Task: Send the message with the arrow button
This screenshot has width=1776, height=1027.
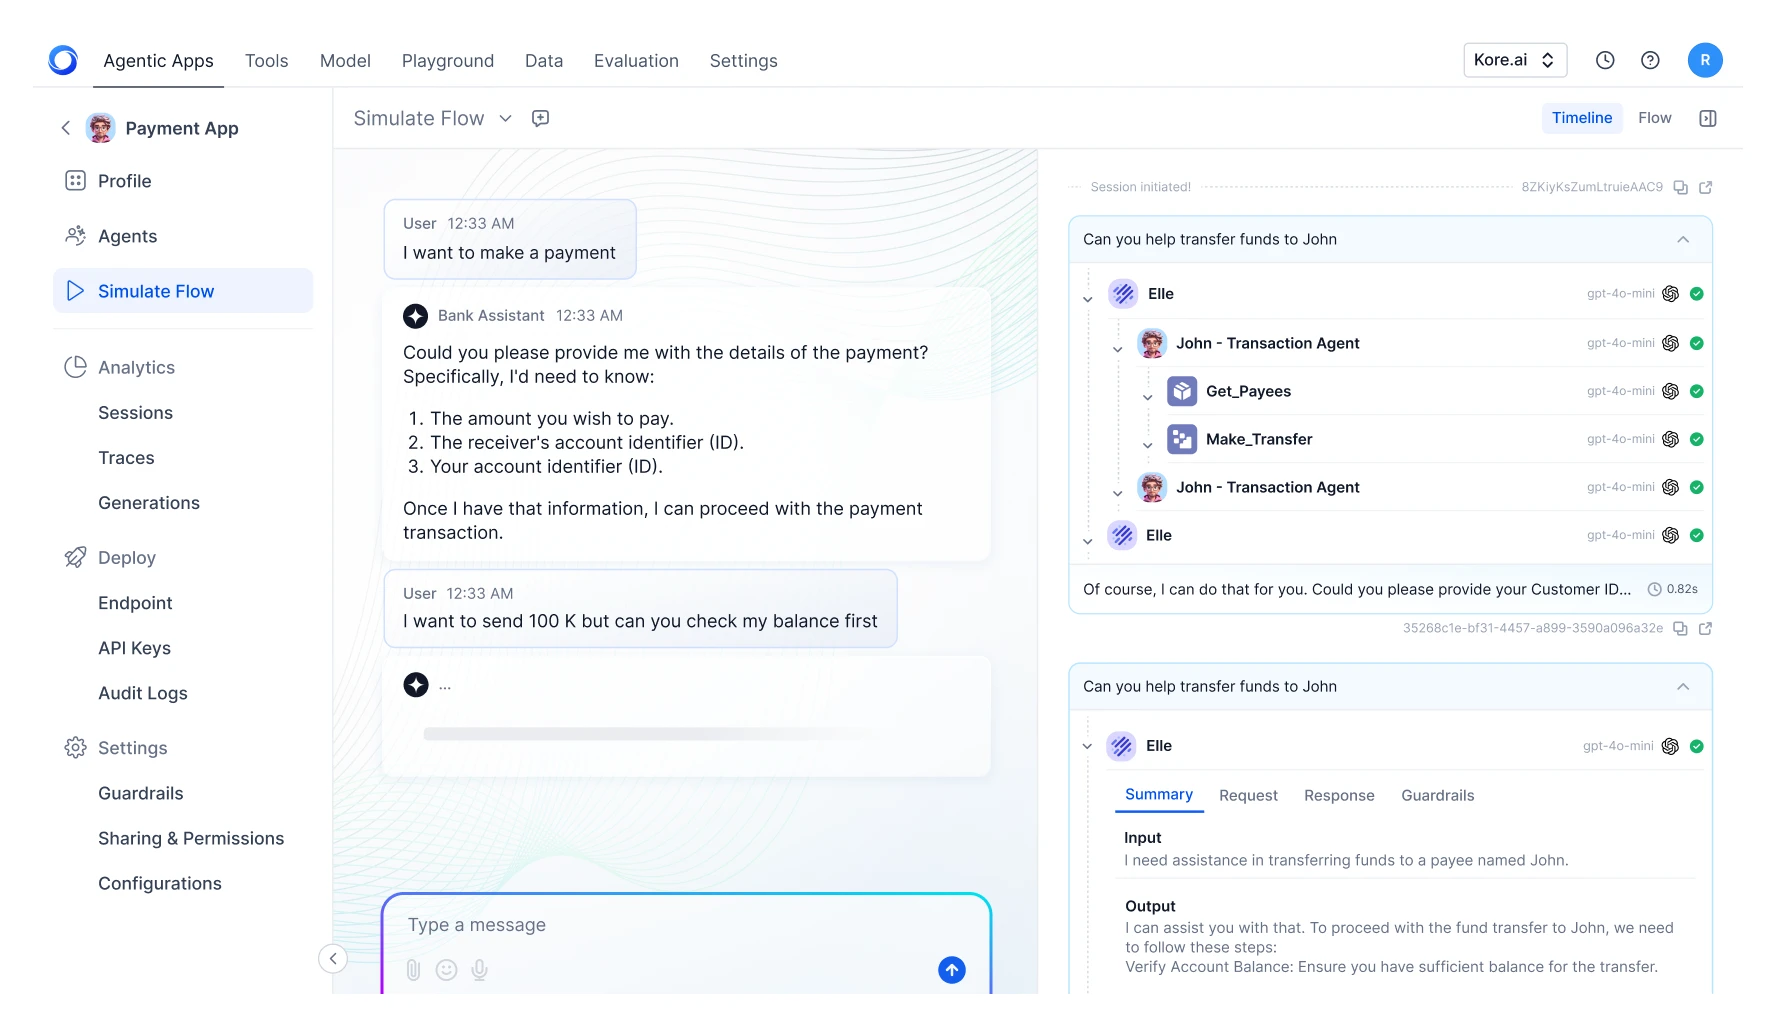Action: click(x=951, y=969)
